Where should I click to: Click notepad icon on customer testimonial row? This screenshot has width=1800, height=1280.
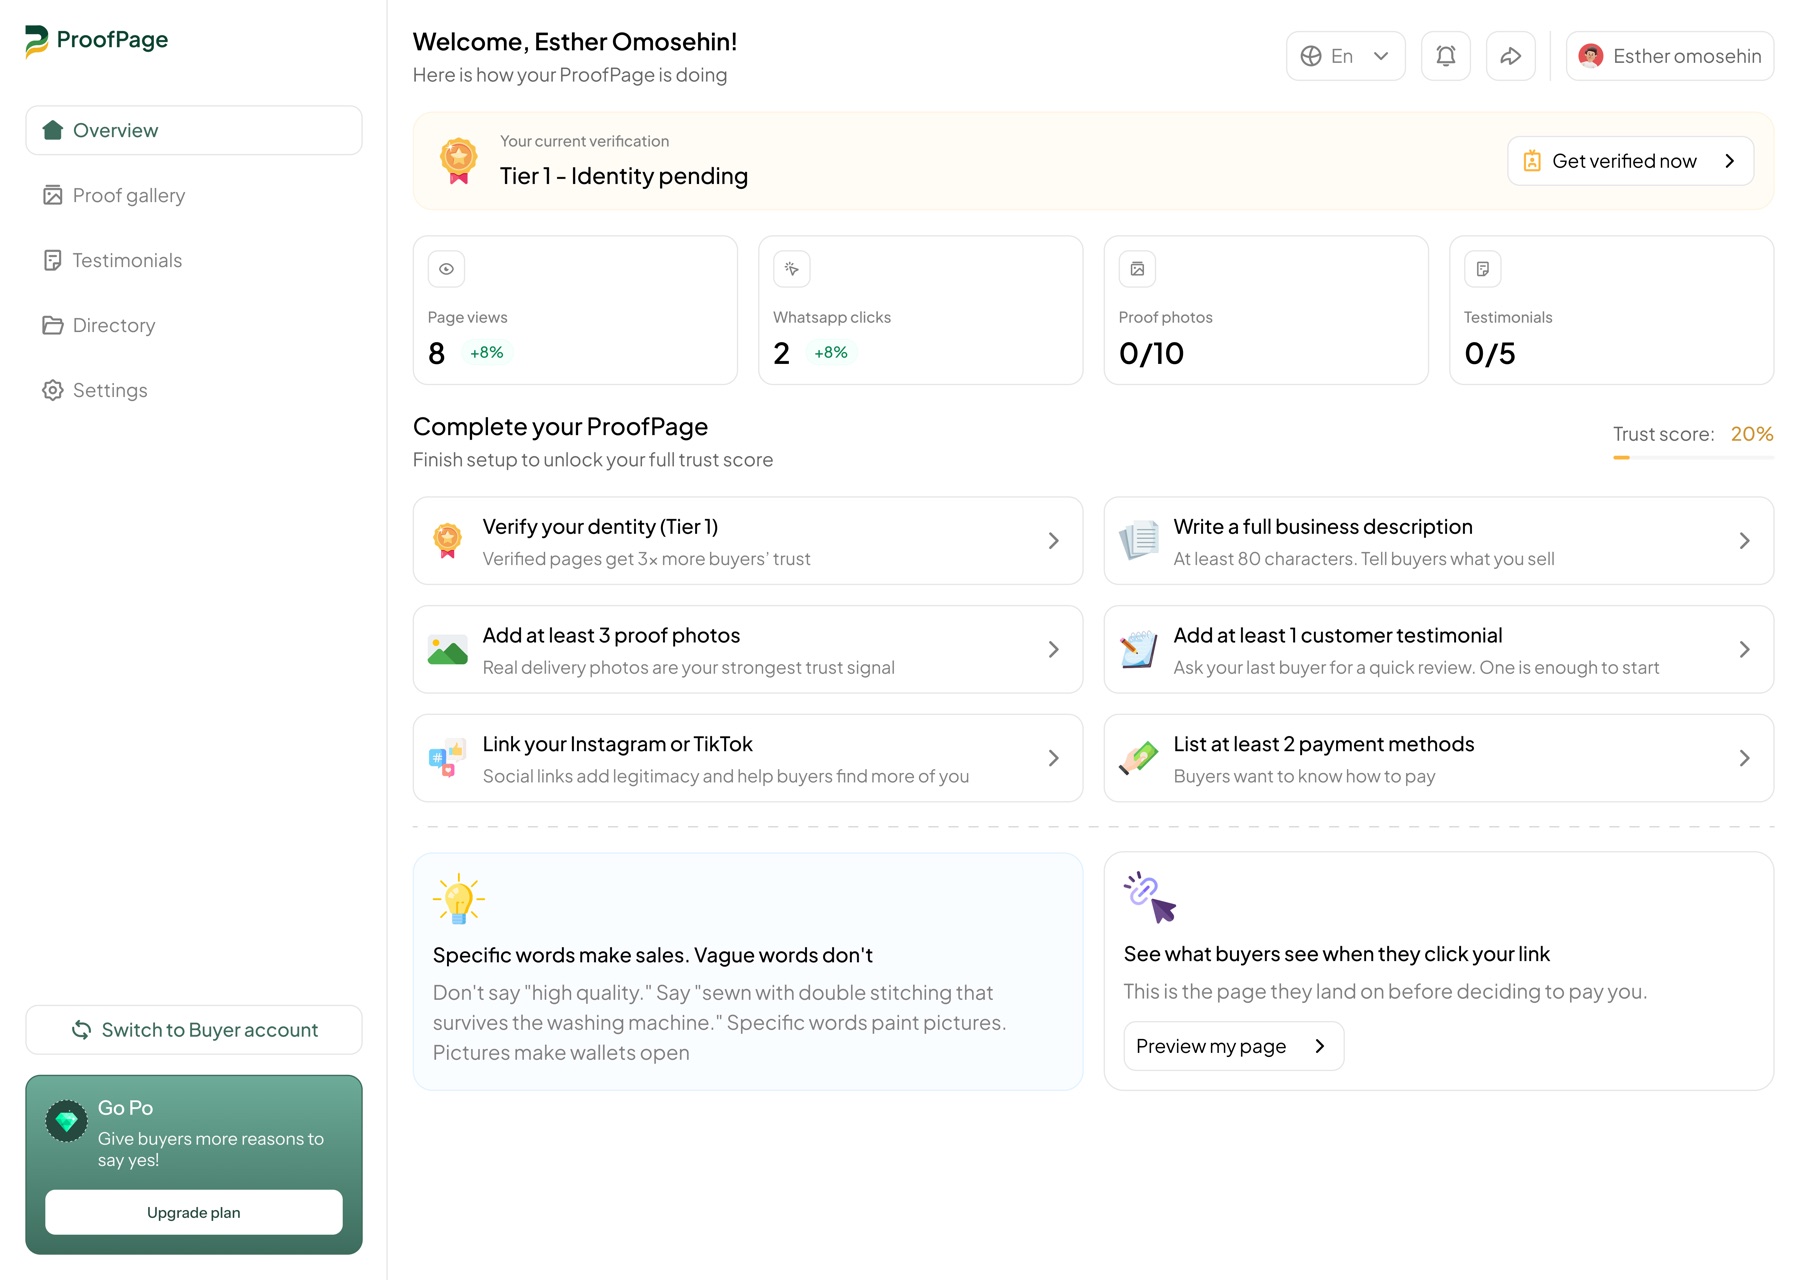[1139, 650]
